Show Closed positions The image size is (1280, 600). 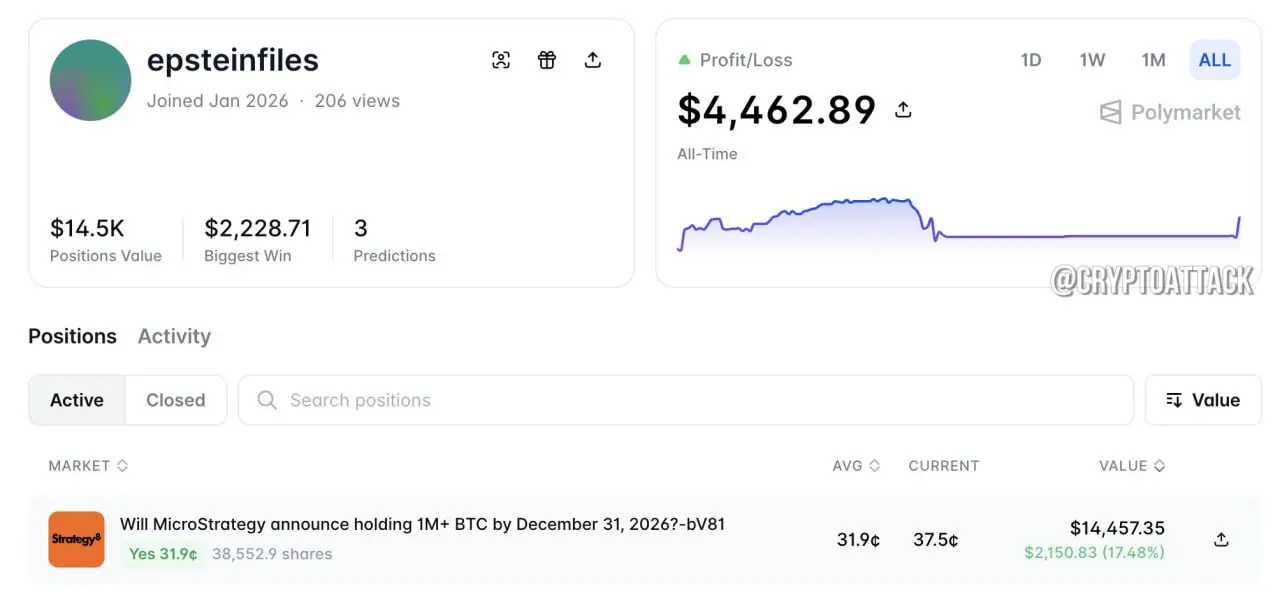(x=175, y=400)
